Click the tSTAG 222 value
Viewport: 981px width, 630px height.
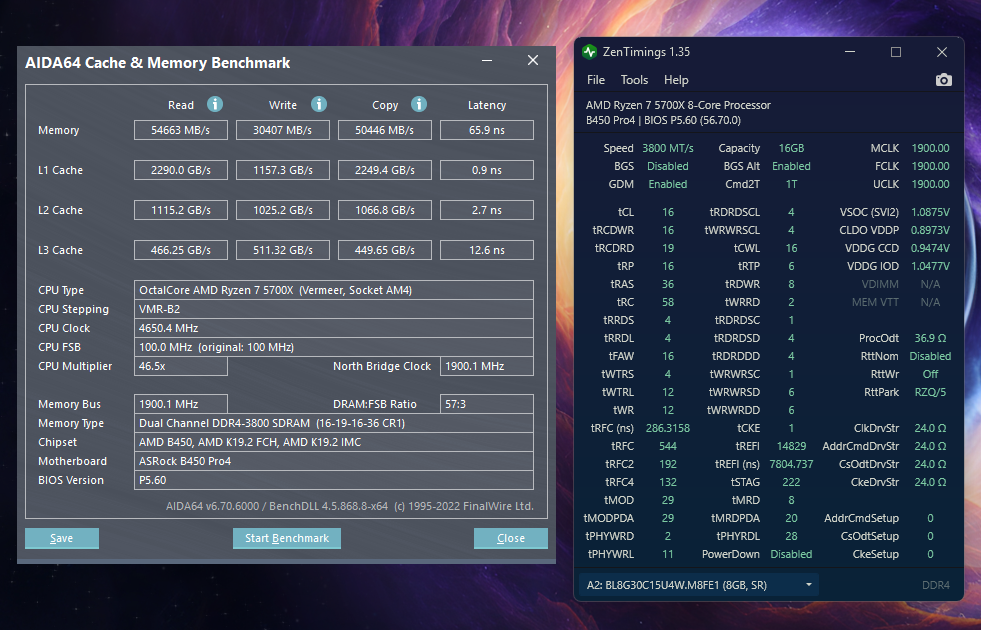tap(791, 482)
